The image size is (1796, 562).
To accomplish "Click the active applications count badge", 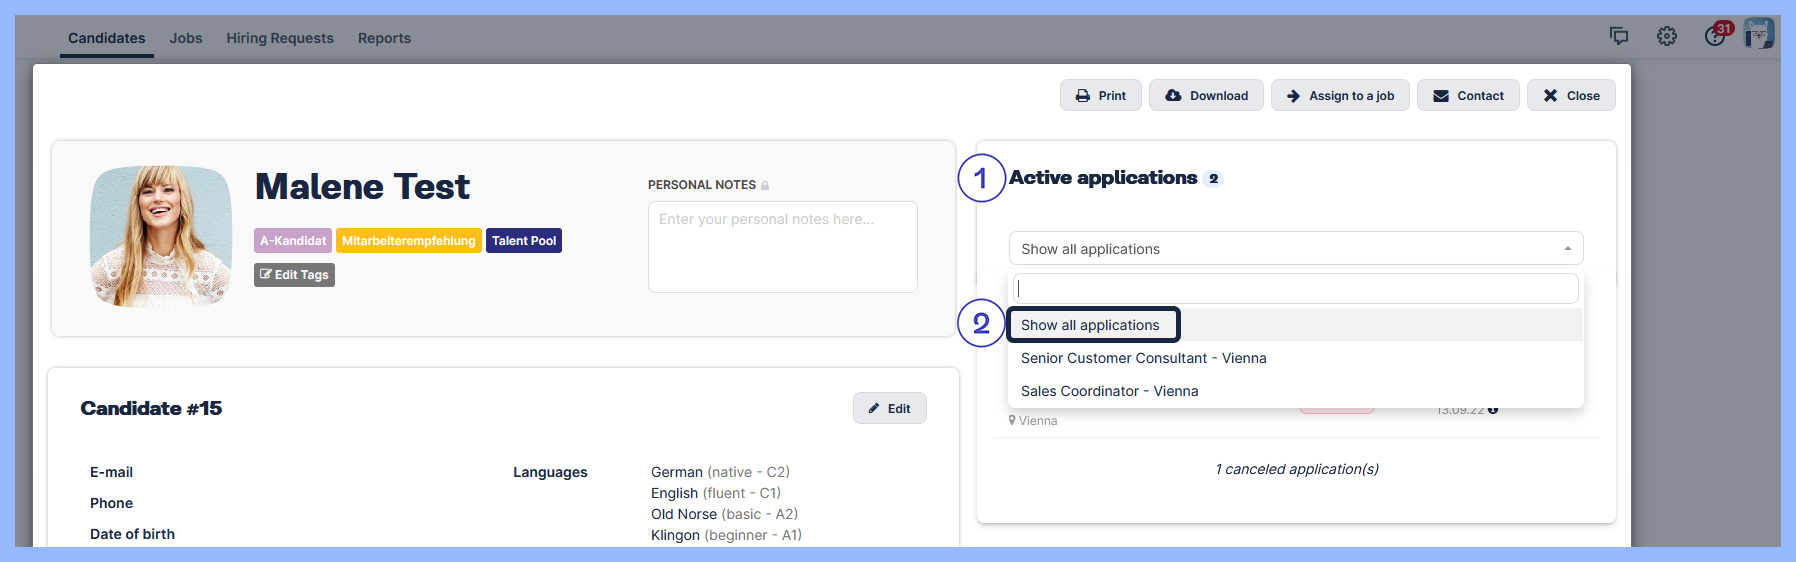I will [1213, 179].
